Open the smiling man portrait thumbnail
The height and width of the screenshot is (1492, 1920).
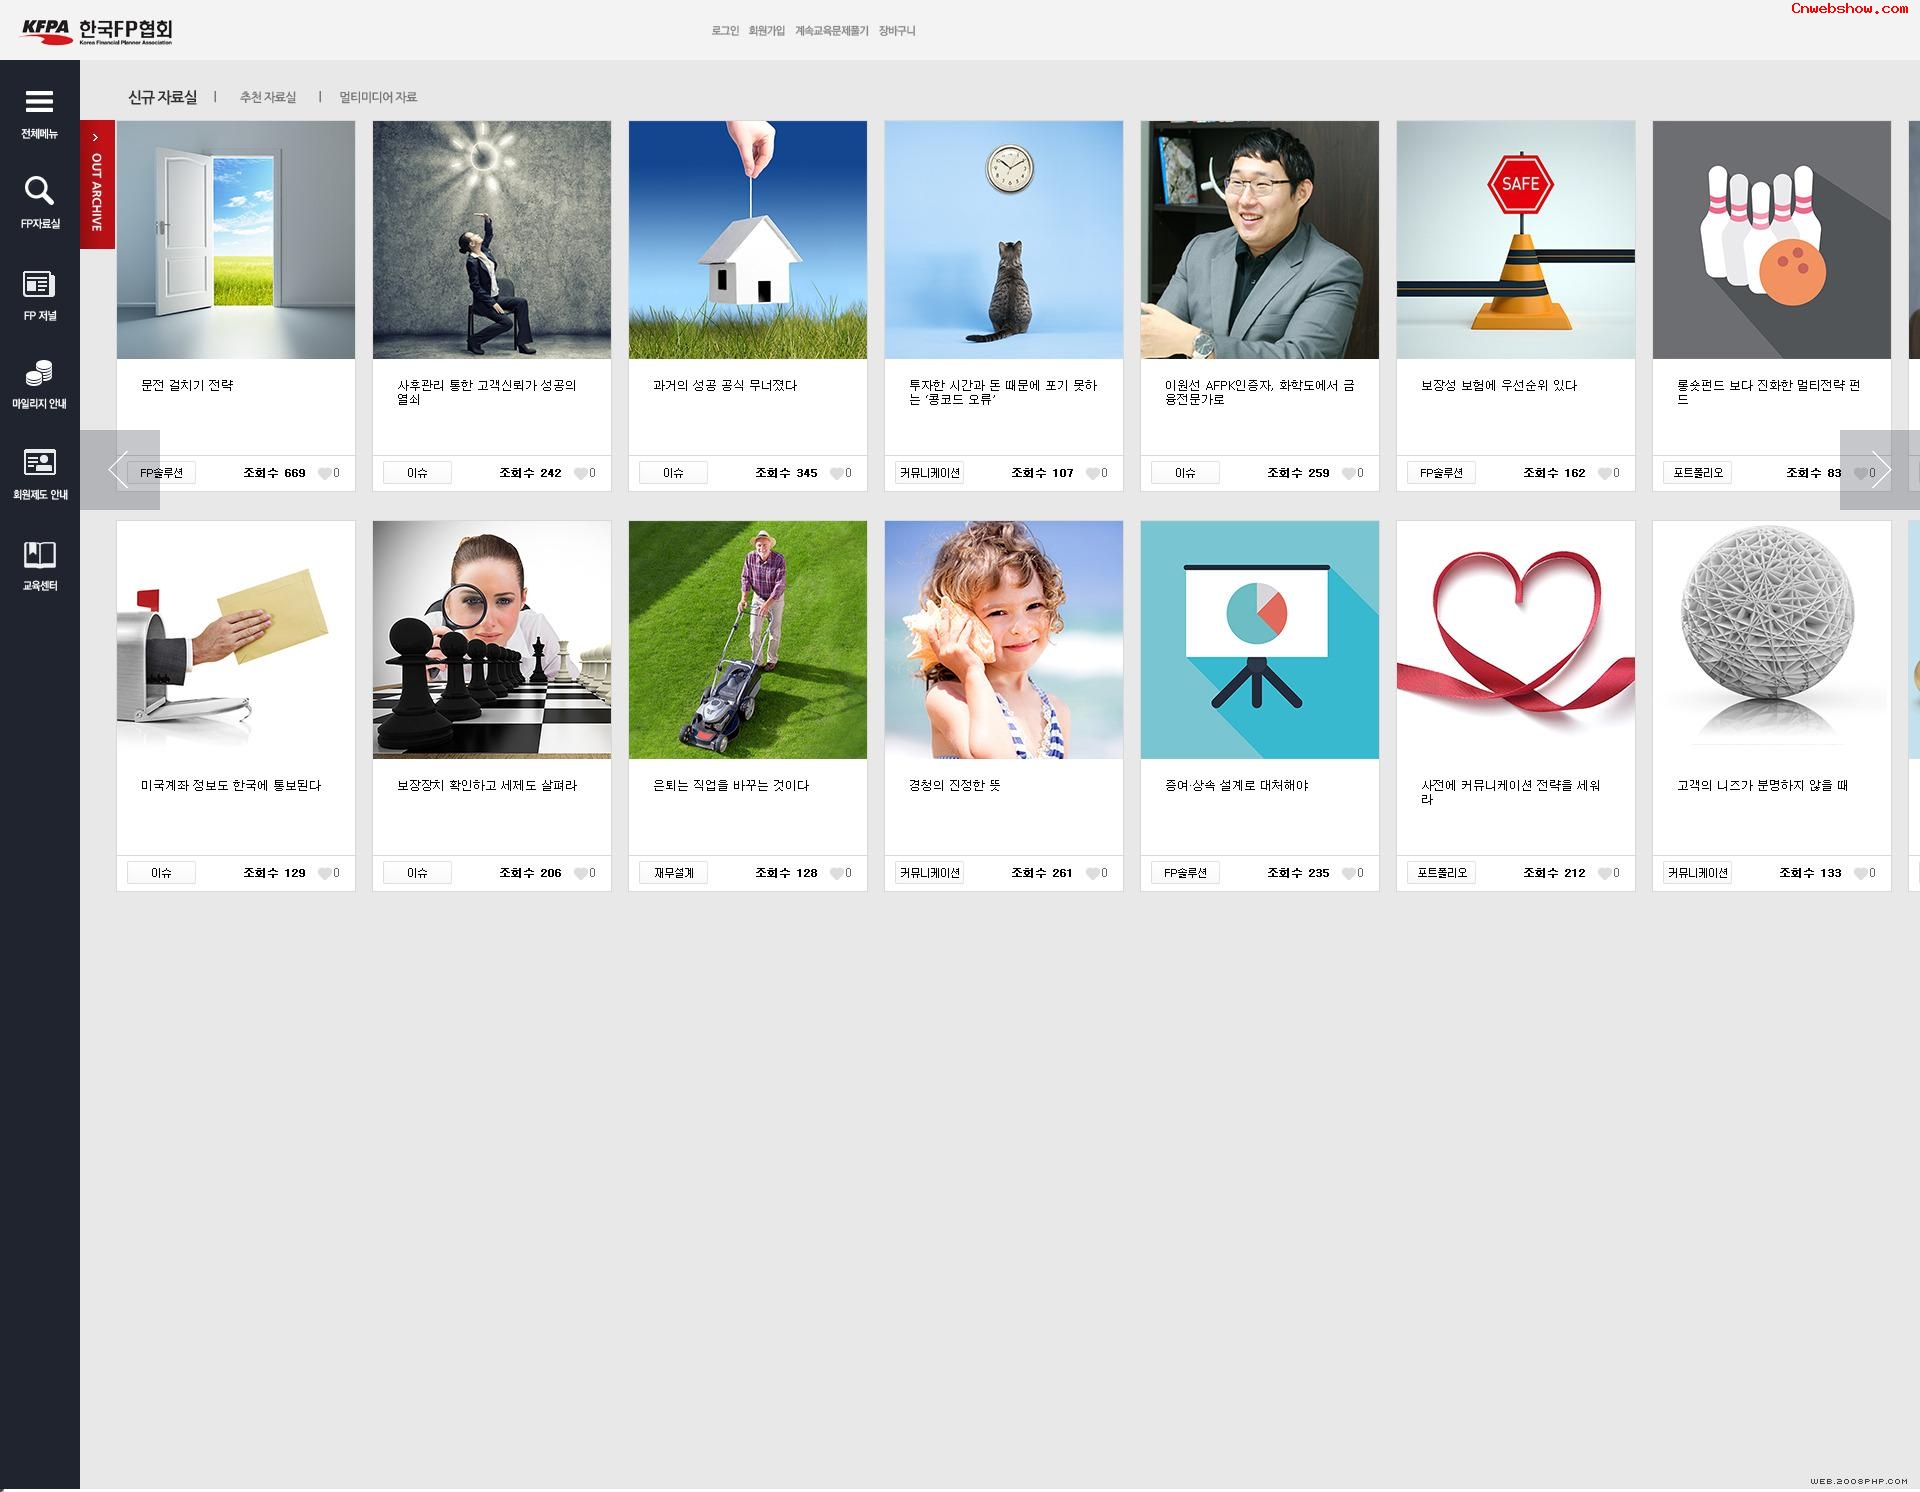(1260, 240)
